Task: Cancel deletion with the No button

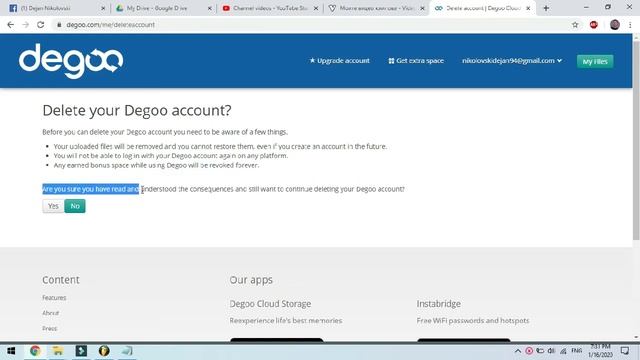Action: [75, 206]
